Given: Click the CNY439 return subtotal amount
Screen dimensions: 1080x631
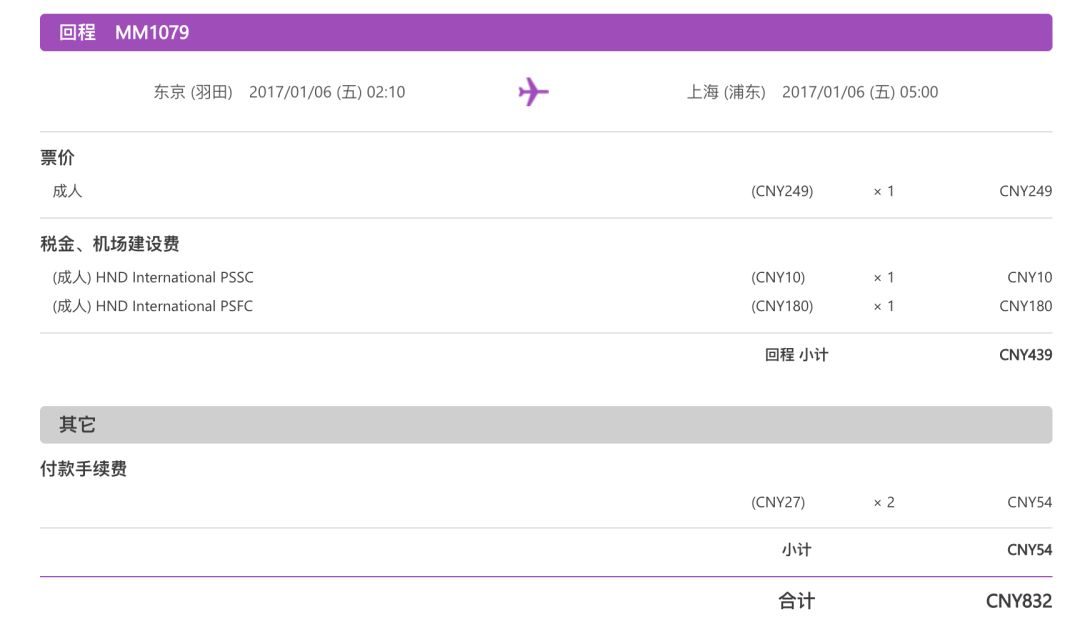Looking at the screenshot, I should (x=1025, y=354).
